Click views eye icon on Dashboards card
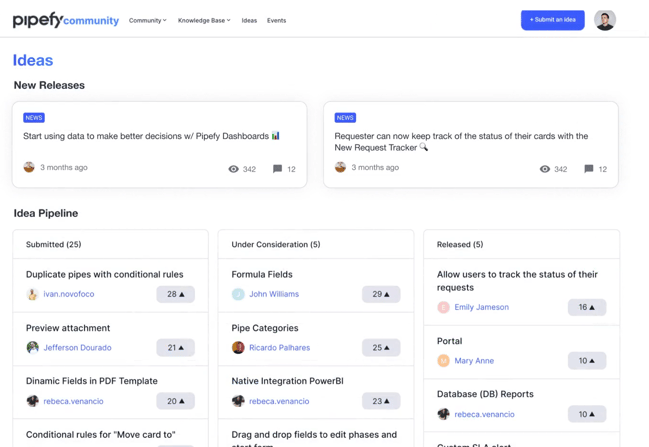The height and width of the screenshot is (447, 649). pos(233,169)
